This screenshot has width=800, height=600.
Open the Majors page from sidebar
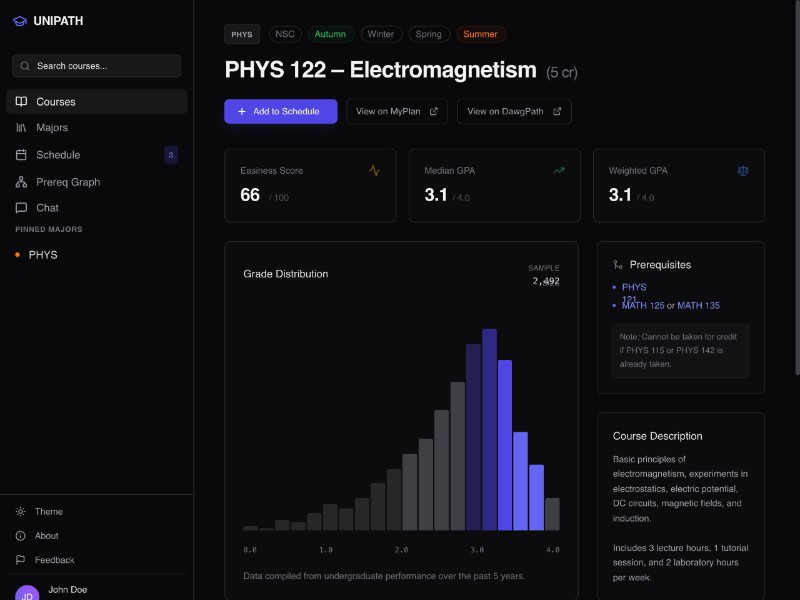pos(52,128)
